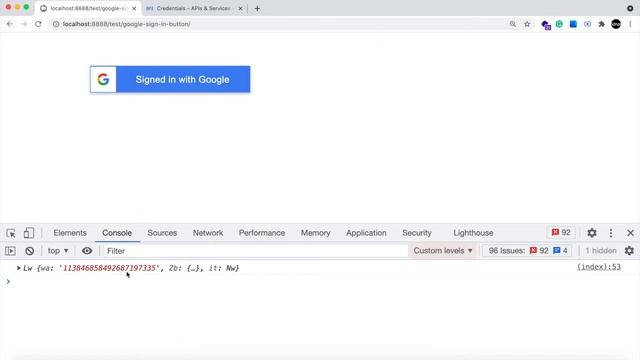Screen dimensions: 640x360
Task: Open the Network panel
Action: coord(208,233)
